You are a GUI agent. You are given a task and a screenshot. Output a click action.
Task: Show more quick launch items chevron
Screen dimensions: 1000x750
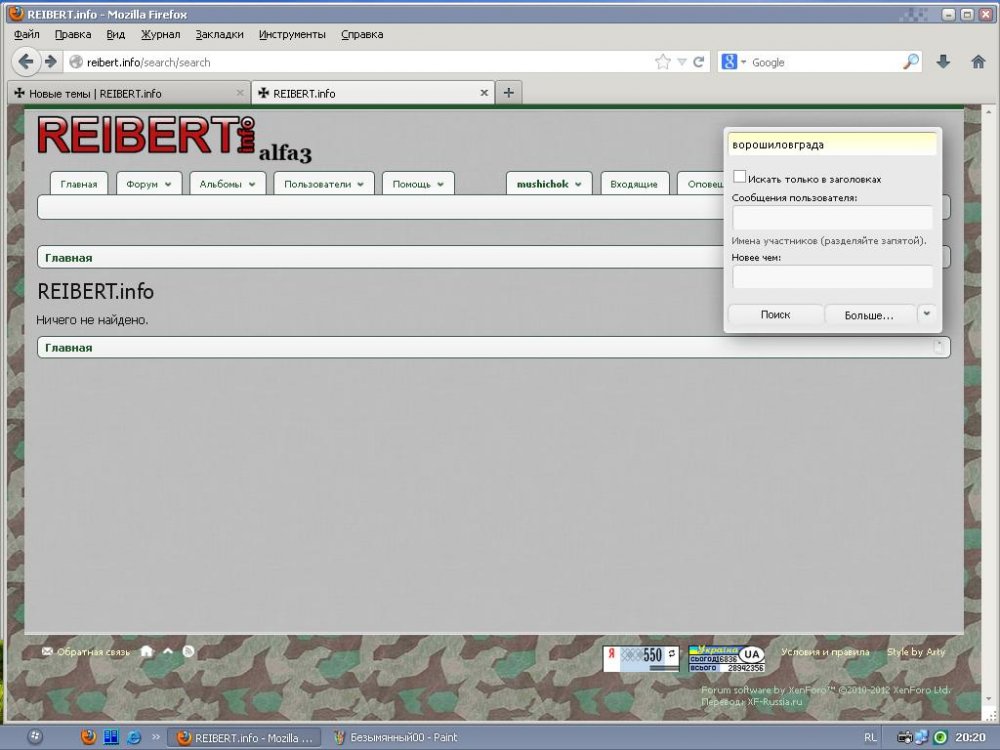click(156, 737)
